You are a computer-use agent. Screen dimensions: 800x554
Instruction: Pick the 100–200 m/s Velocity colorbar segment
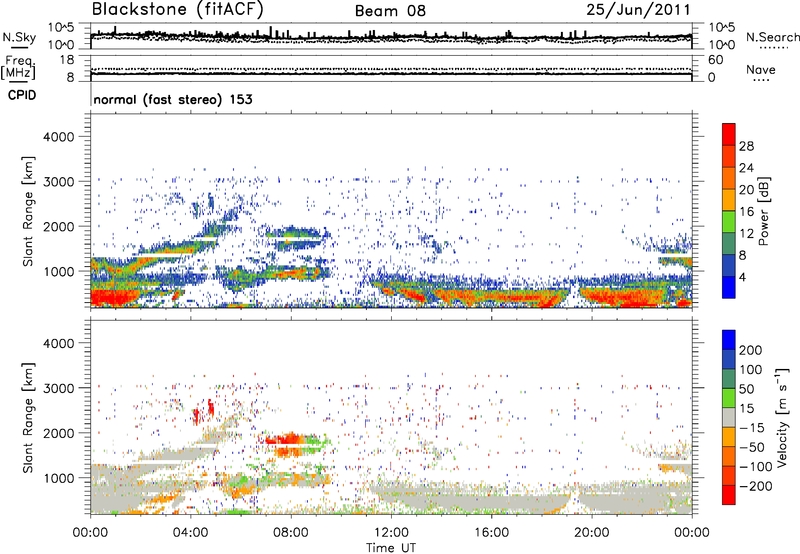729,359
